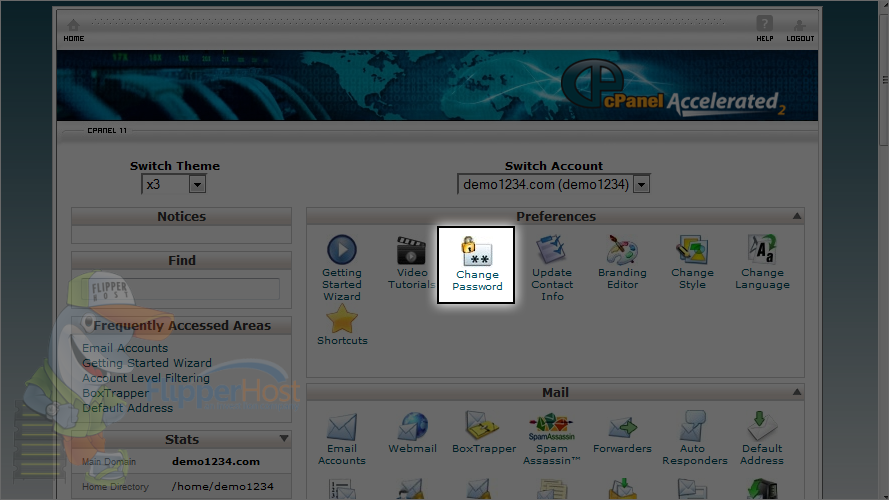Collapse the Mail section arrow

tap(797, 392)
